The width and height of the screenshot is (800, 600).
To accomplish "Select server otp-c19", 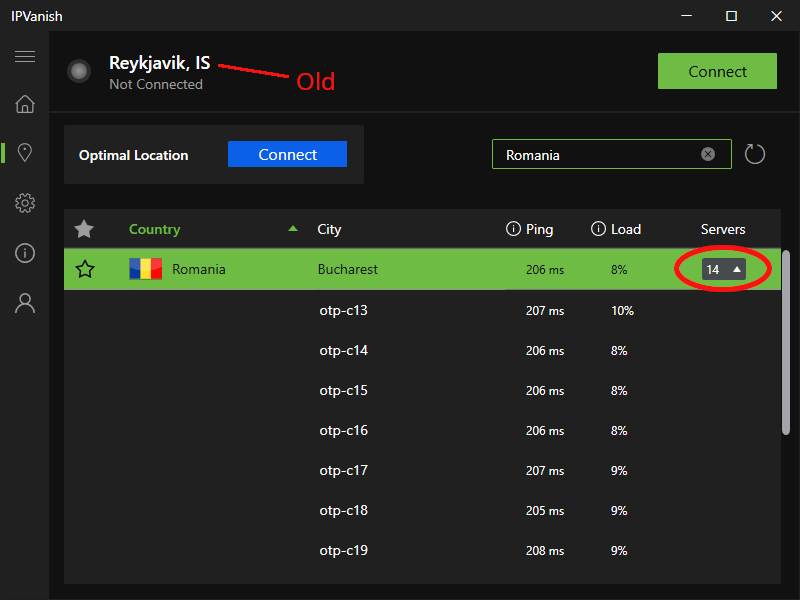I will pyautogui.click(x=343, y=551).
